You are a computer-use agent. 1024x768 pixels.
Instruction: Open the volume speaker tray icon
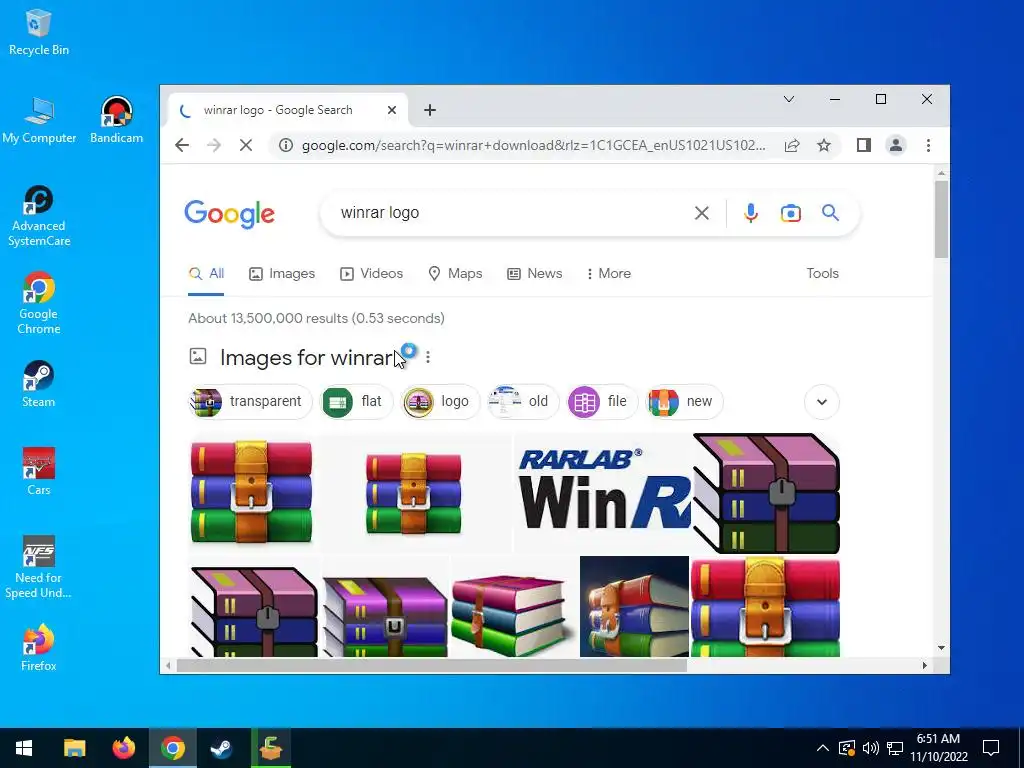pyautogui.click(x=871, y=748)
